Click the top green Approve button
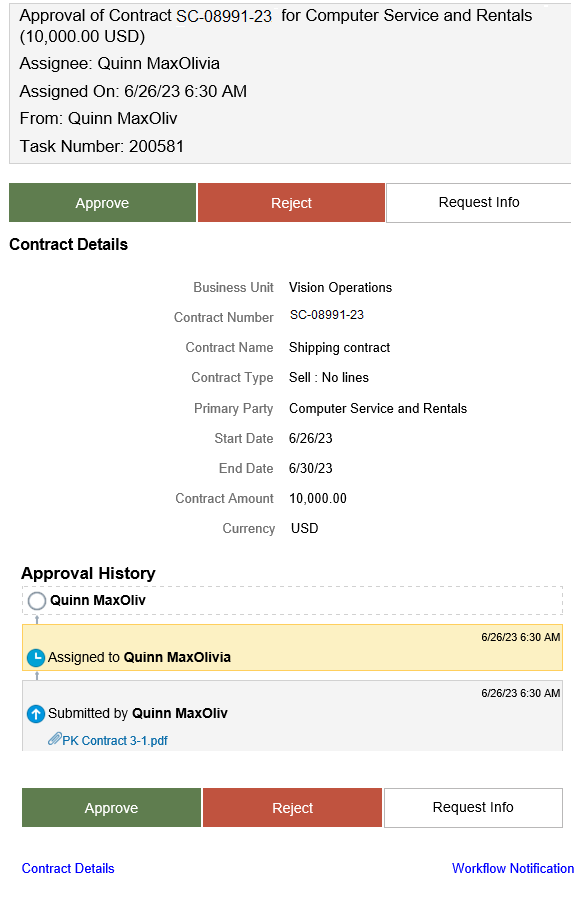 pos(102,203)
